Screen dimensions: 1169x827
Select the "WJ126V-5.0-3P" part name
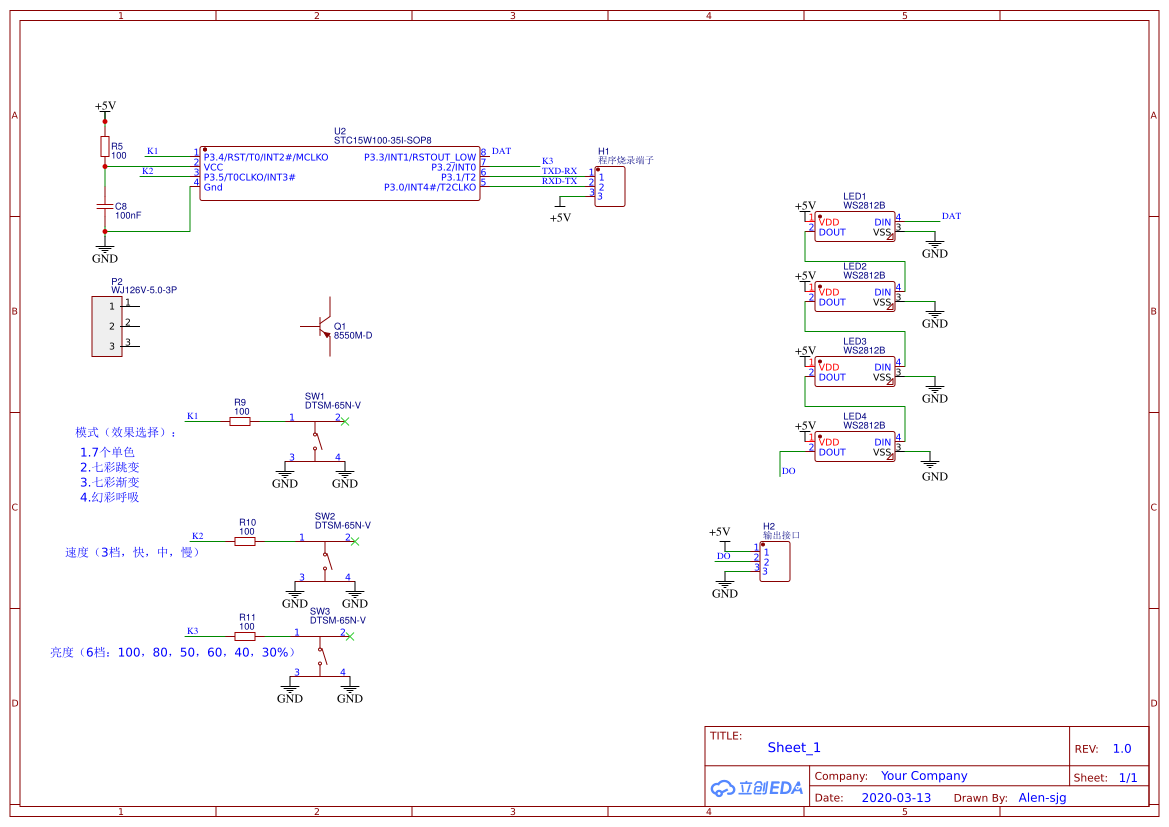coord(144,290)
